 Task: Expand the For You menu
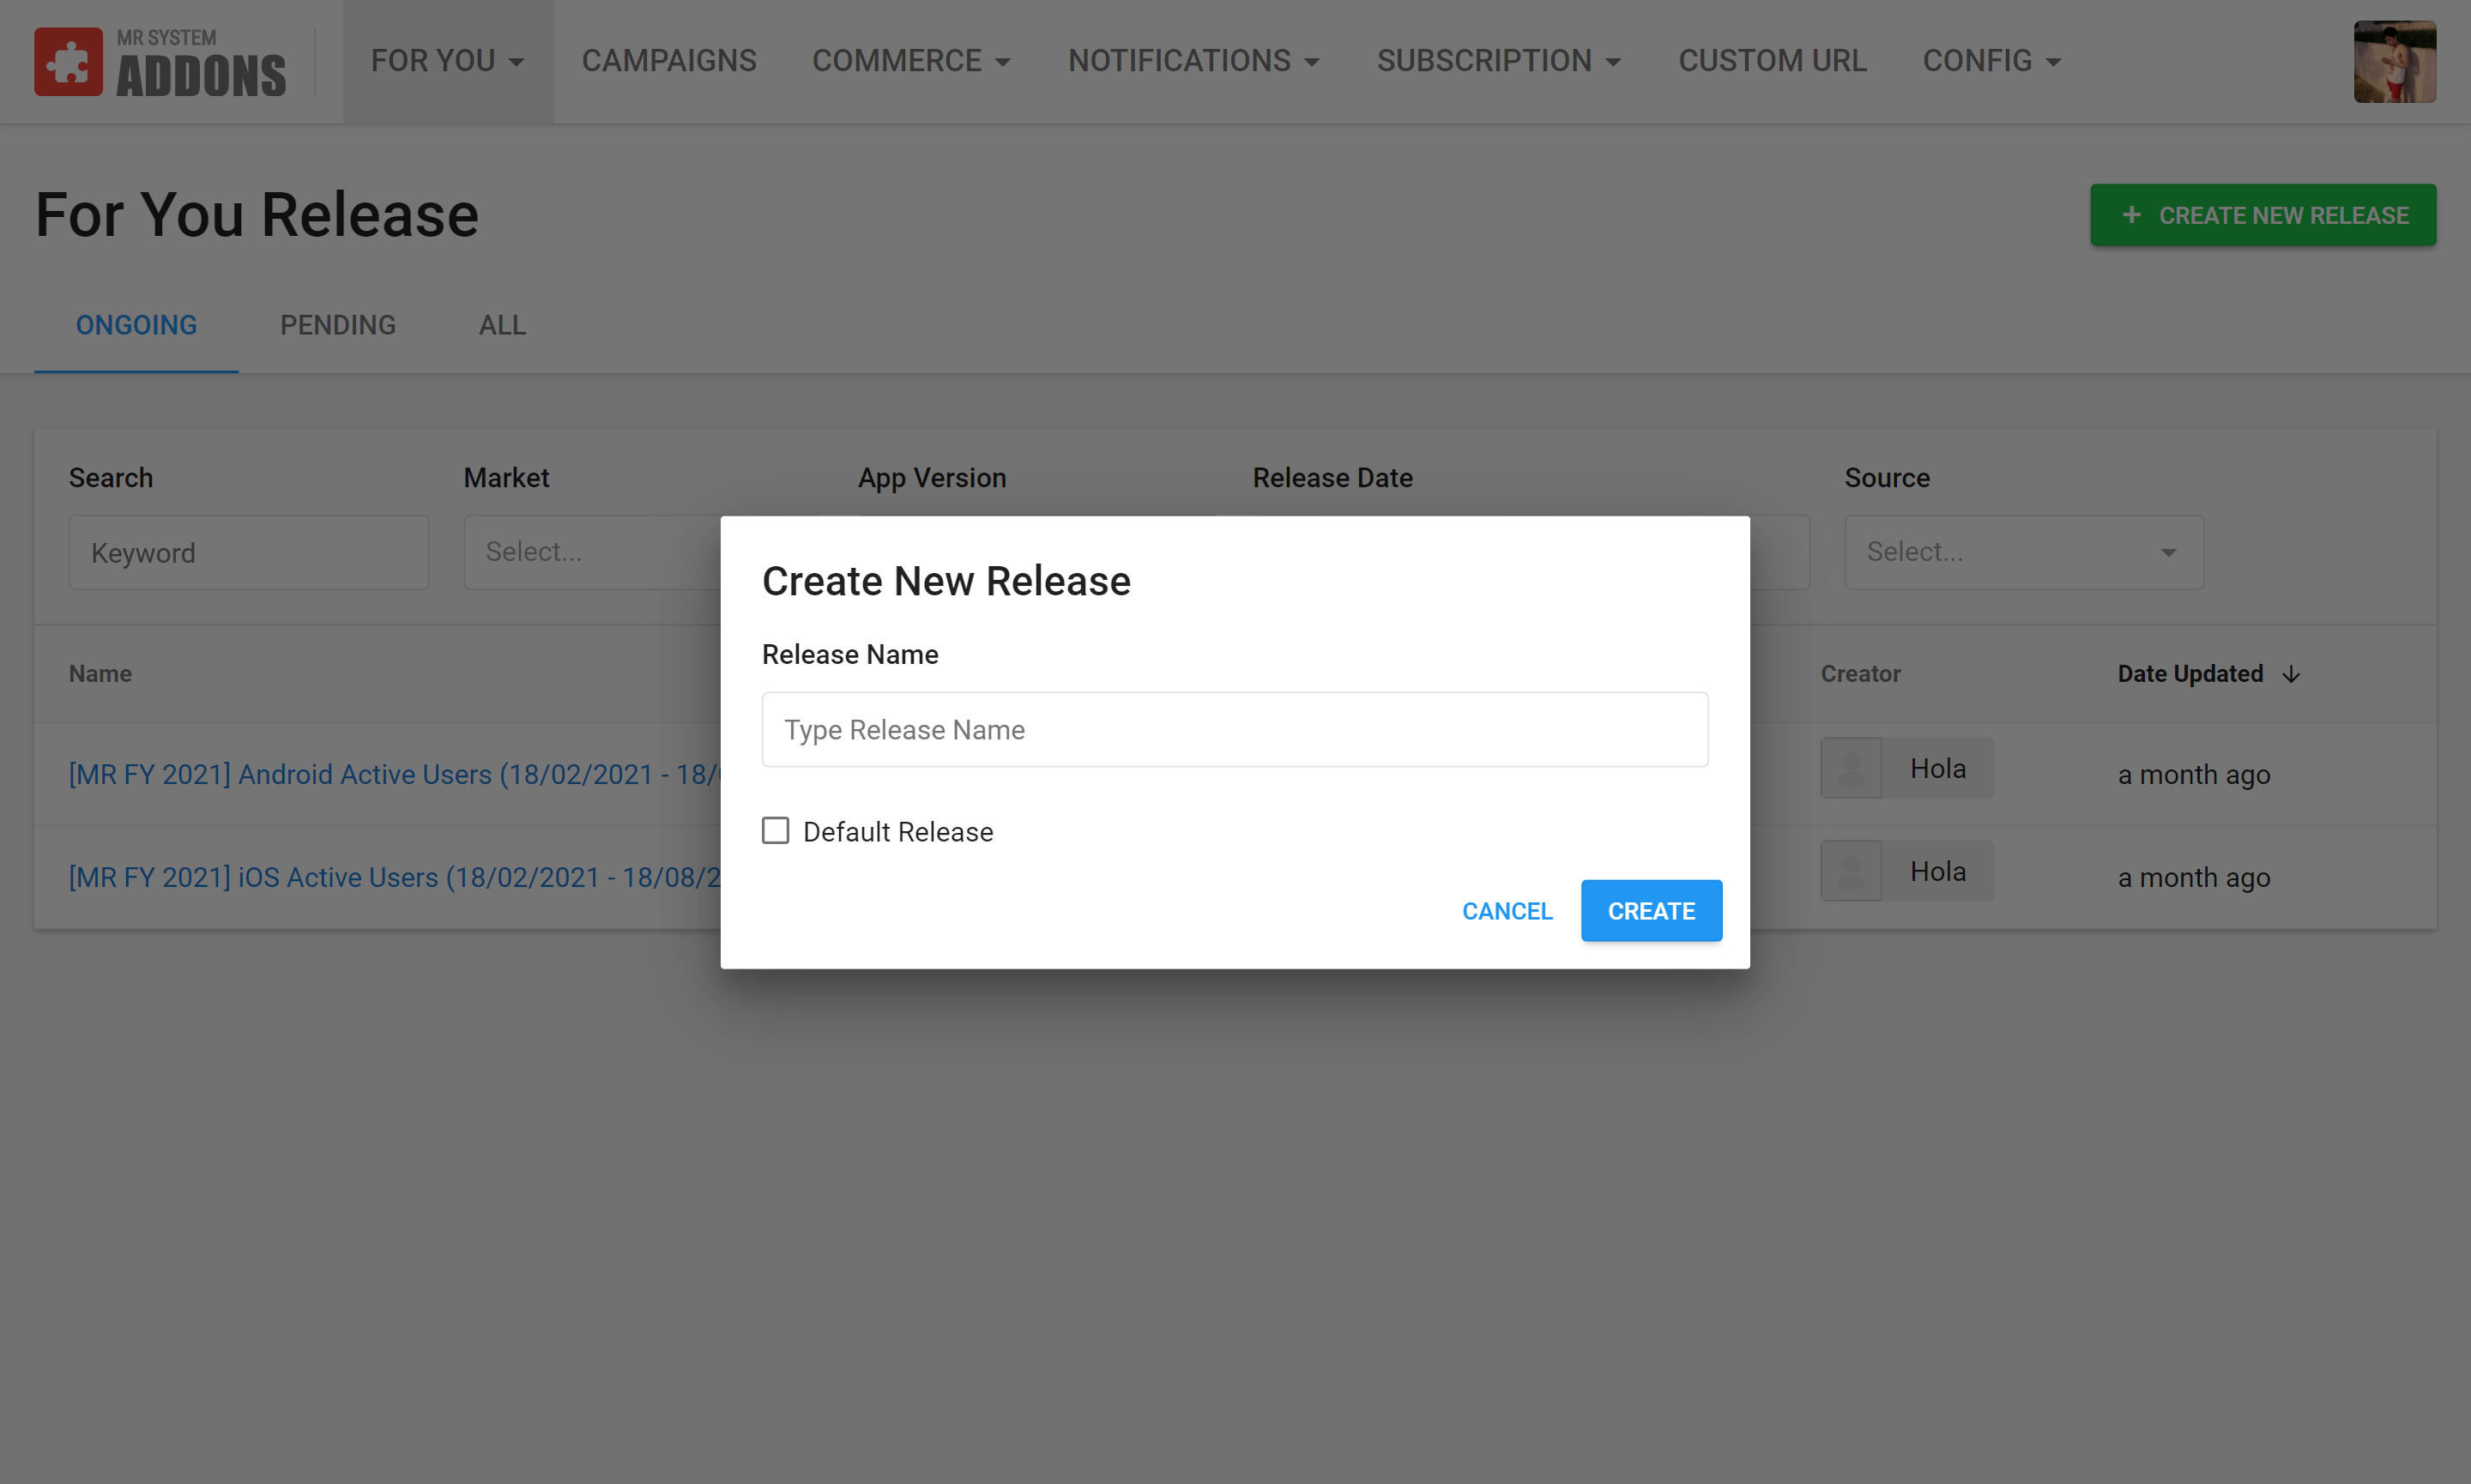(x=447, y=61)
